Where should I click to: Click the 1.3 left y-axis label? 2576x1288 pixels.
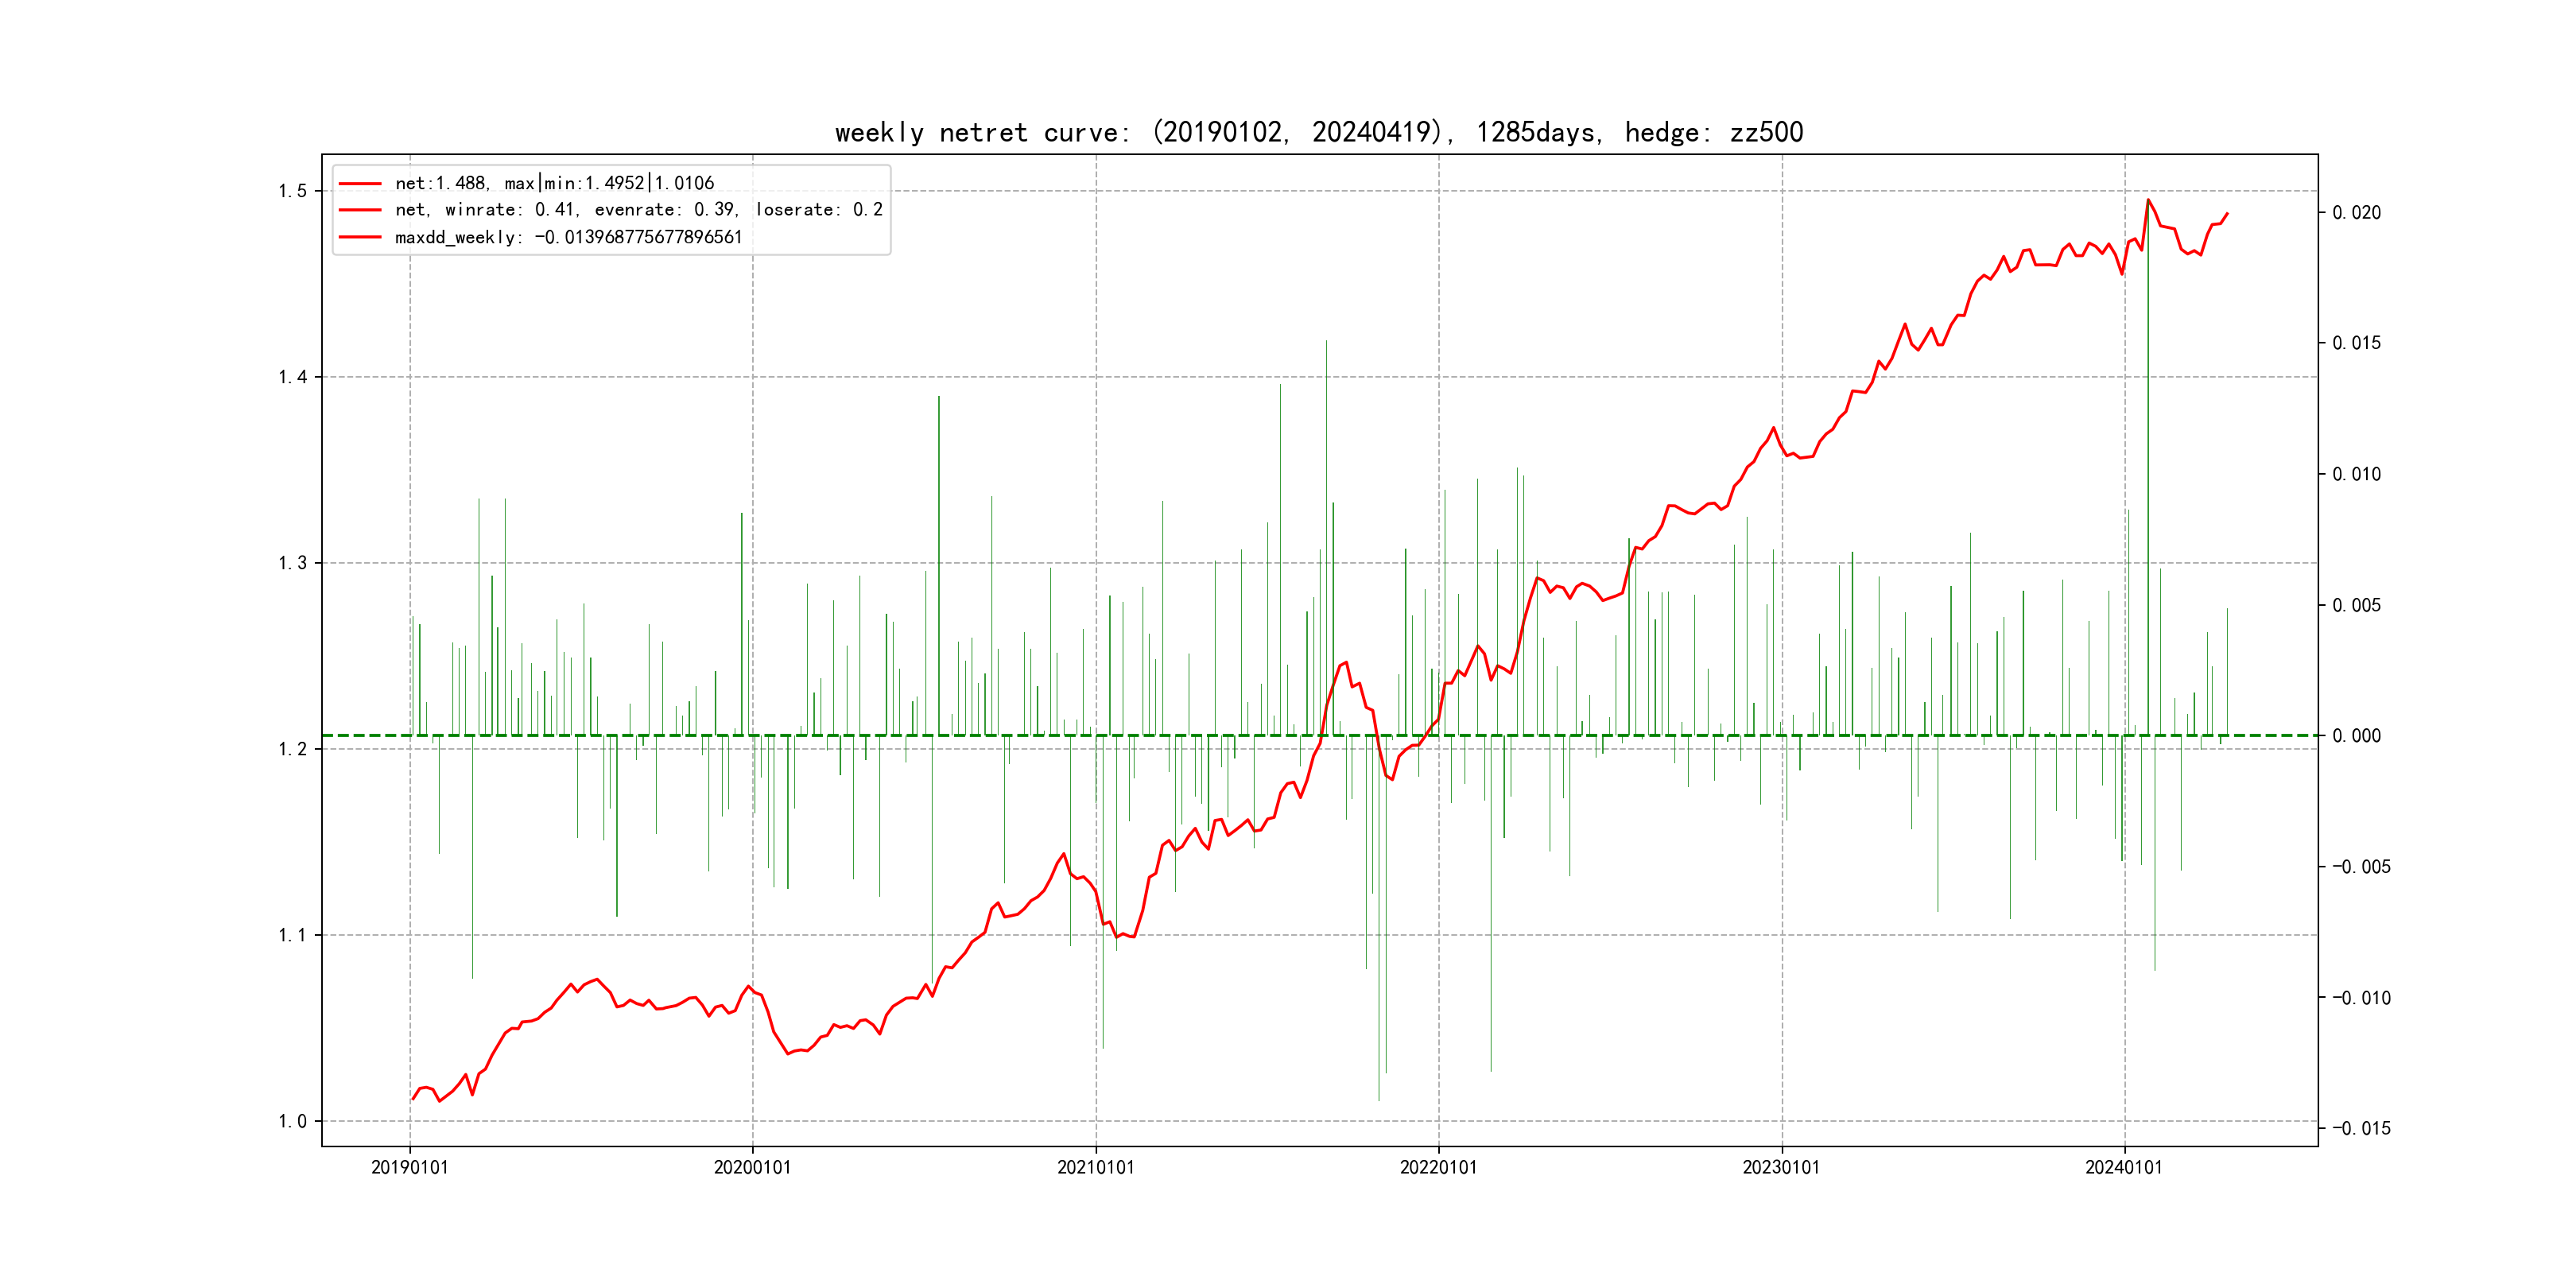tap(292, 563)
